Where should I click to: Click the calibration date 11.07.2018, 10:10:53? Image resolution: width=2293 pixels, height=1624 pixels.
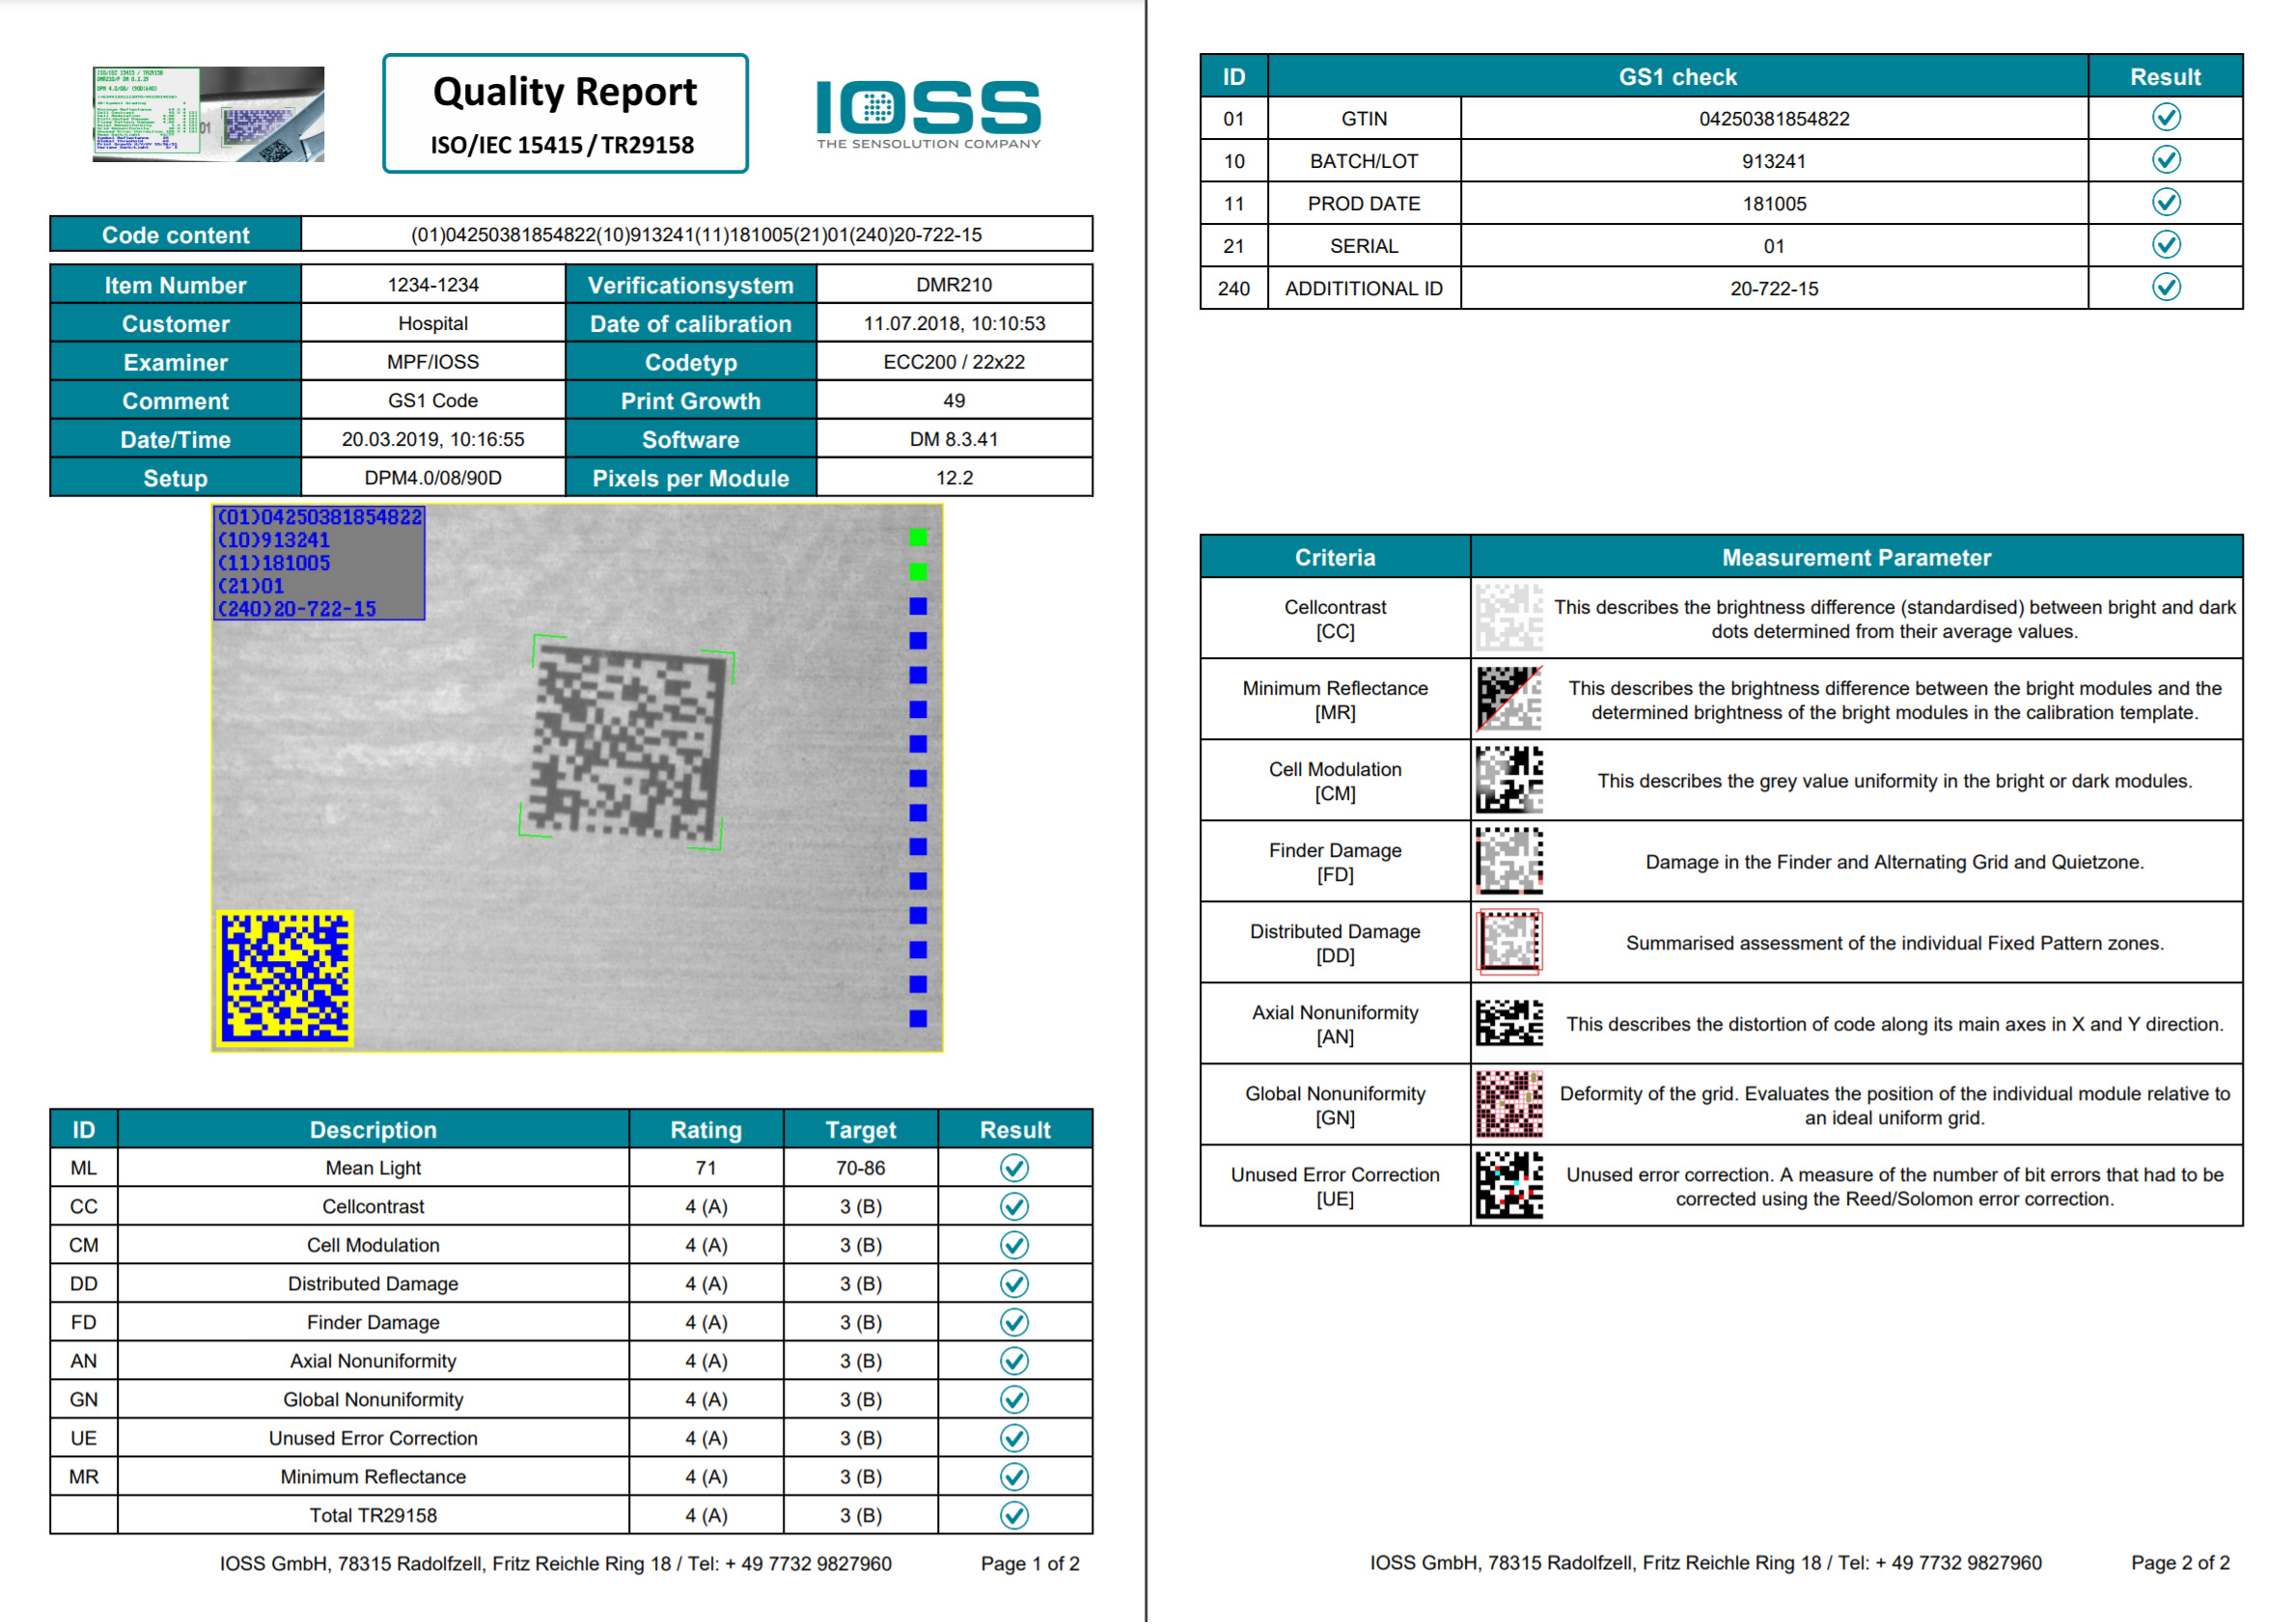(x=956, y=324)
